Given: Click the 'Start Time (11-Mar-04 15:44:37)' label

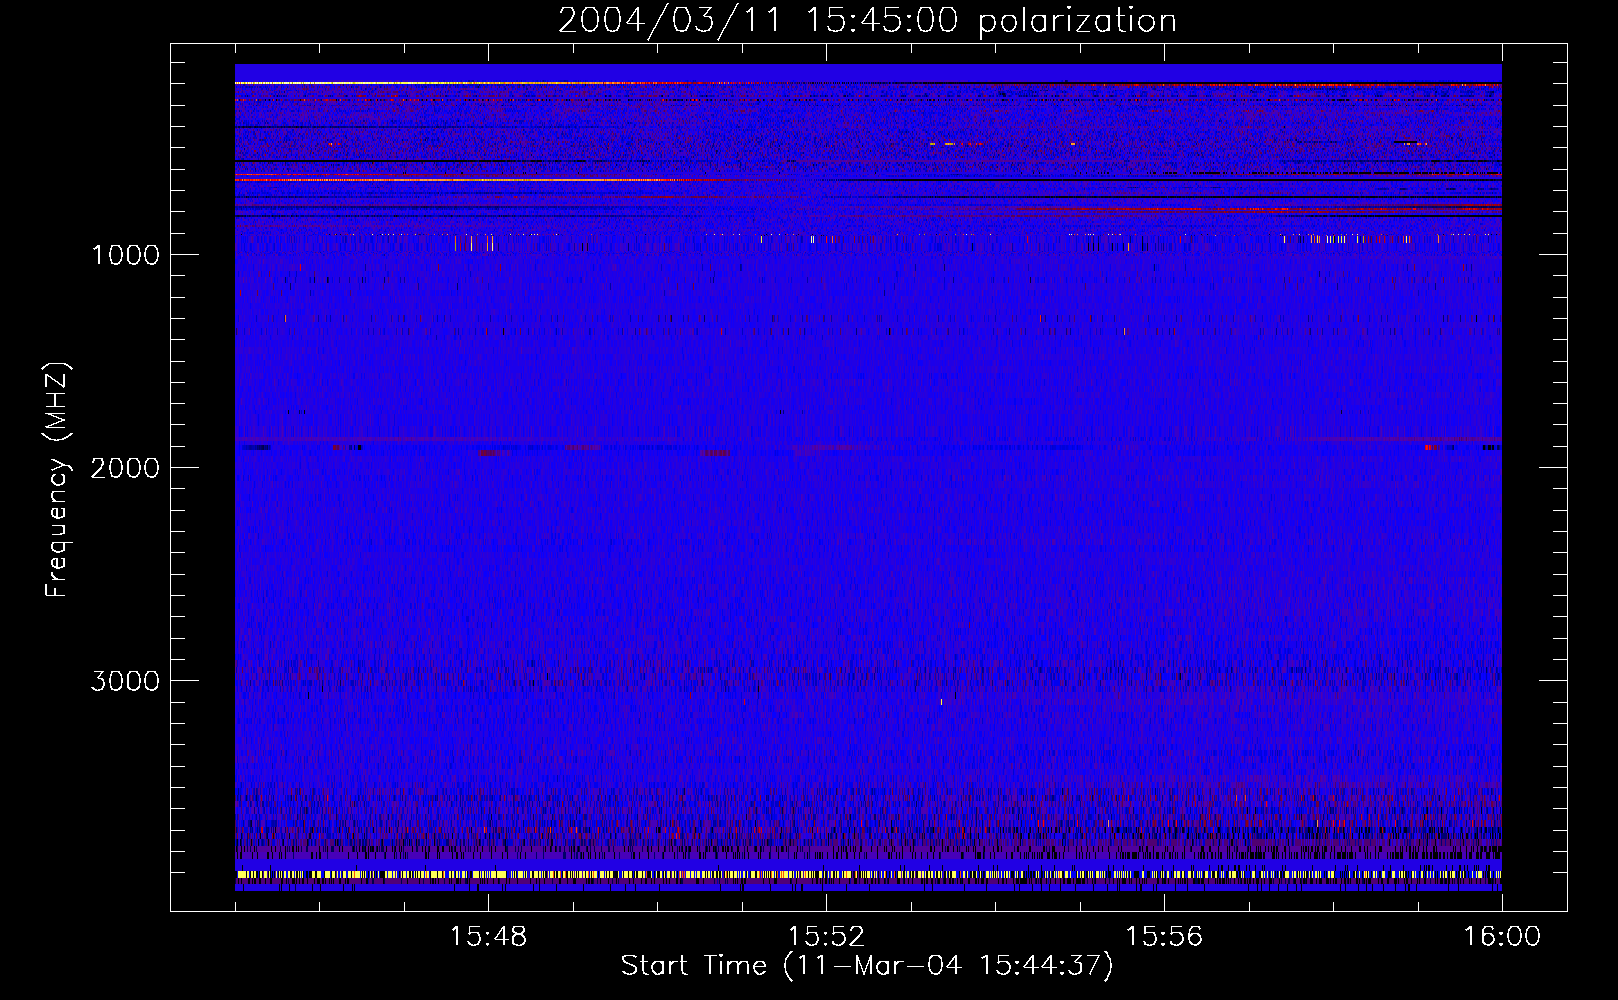Looking at the screenshot, I should click(867, 965).
